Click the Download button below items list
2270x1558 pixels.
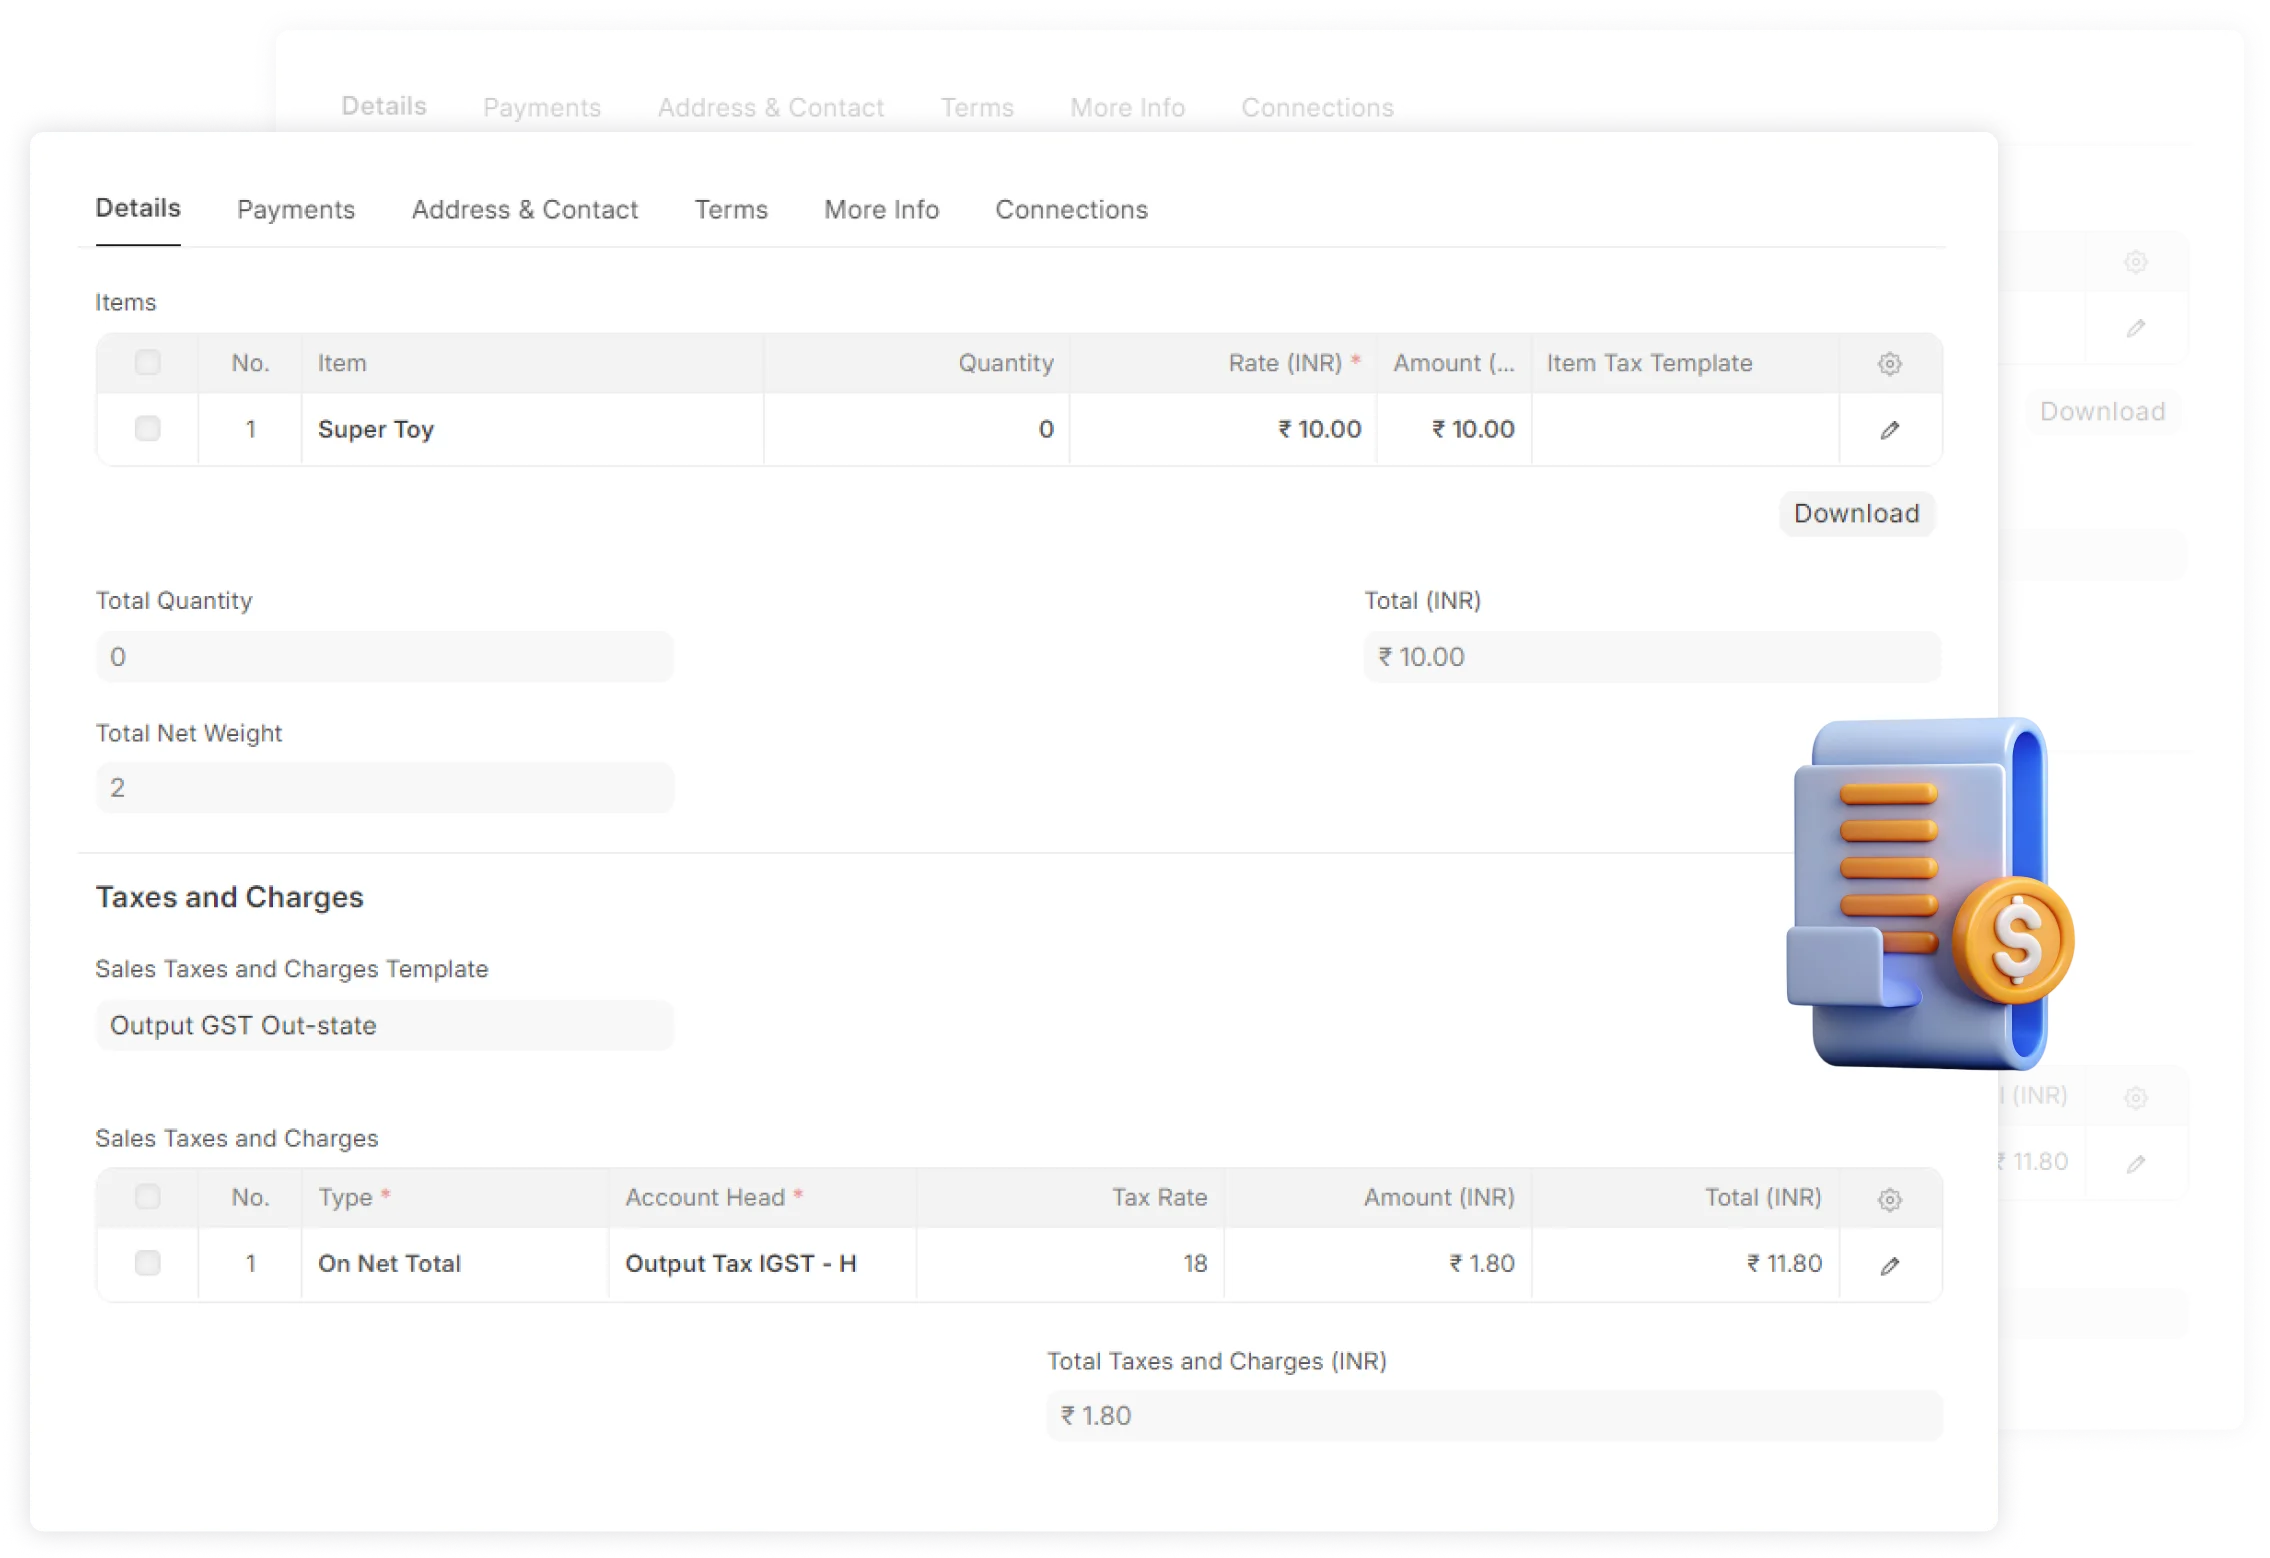point(1854,512)
